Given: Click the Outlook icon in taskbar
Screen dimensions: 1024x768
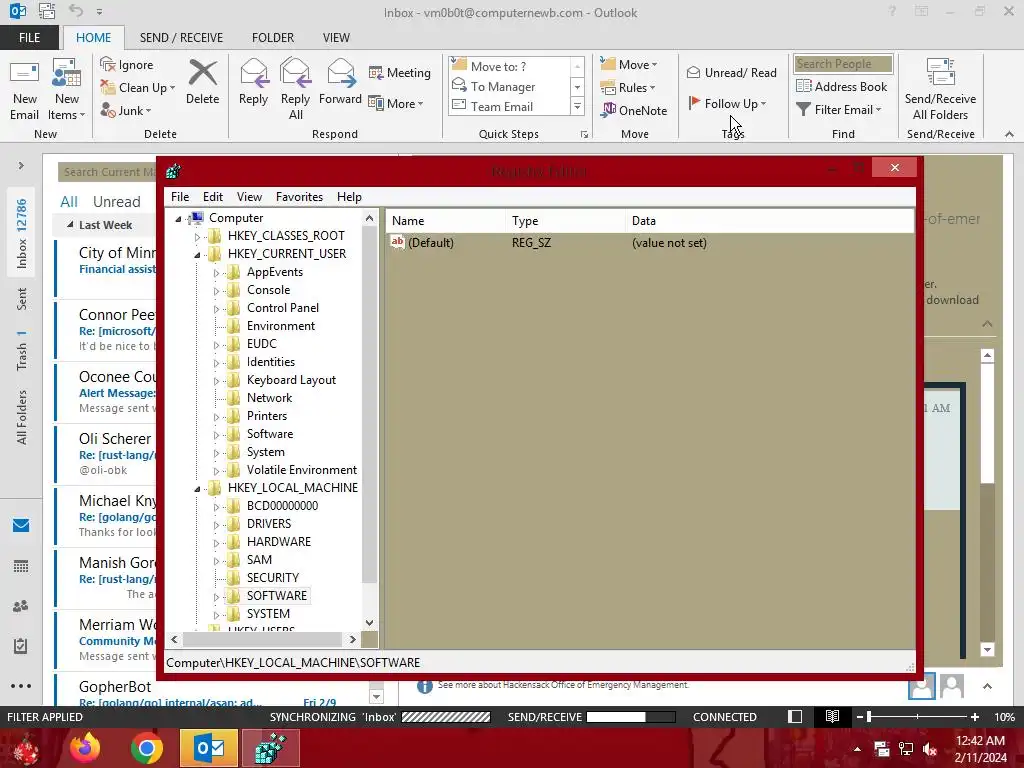Looking at the screenshot, I should click(208, 748).
